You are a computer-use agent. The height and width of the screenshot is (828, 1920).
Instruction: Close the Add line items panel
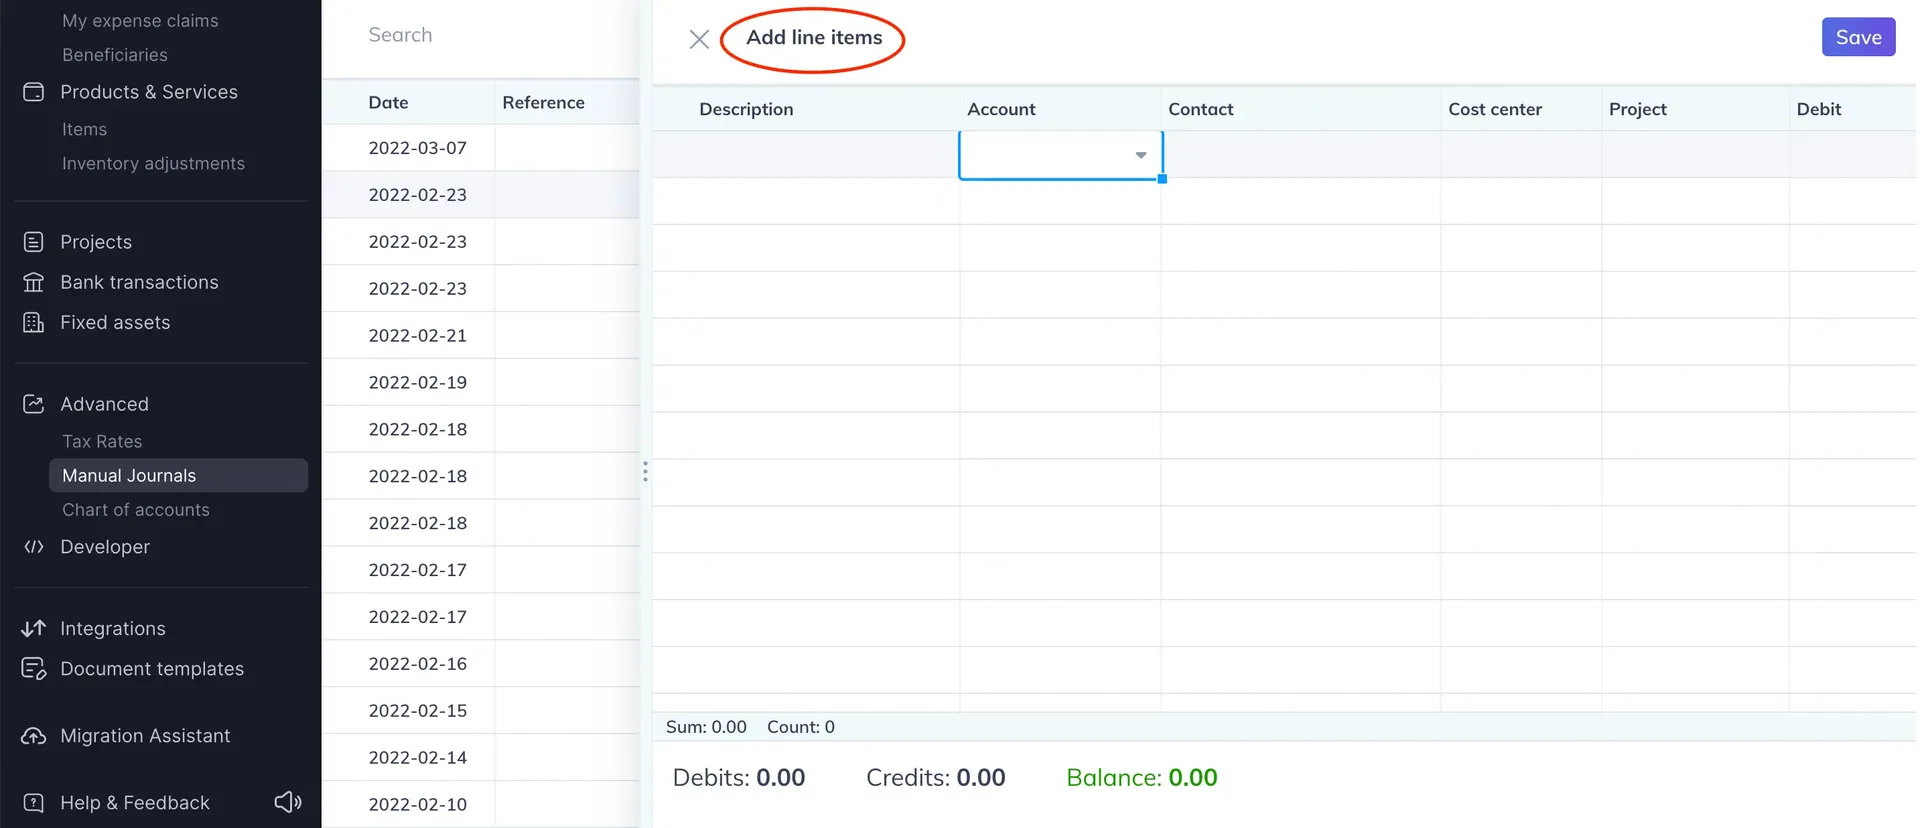pos(699,39)
